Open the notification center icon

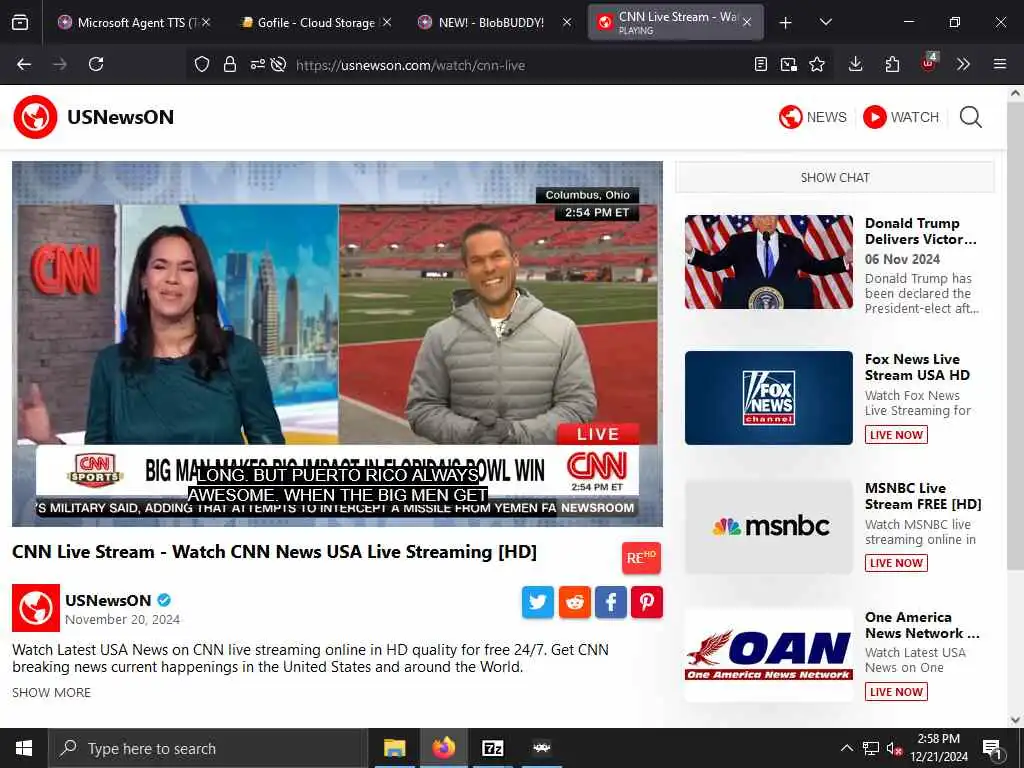(991, 748)
